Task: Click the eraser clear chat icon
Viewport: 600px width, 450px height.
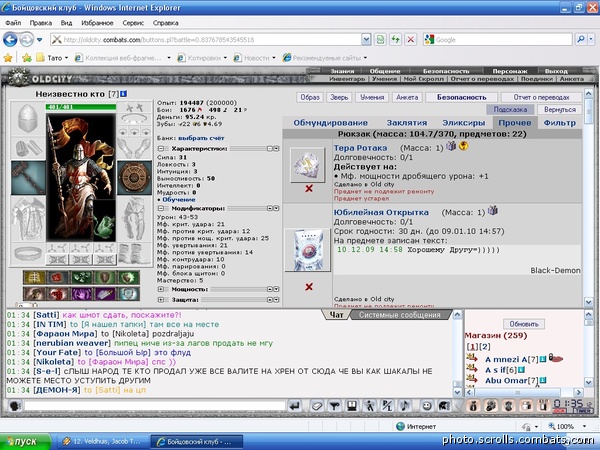Action: coord(316,406)
